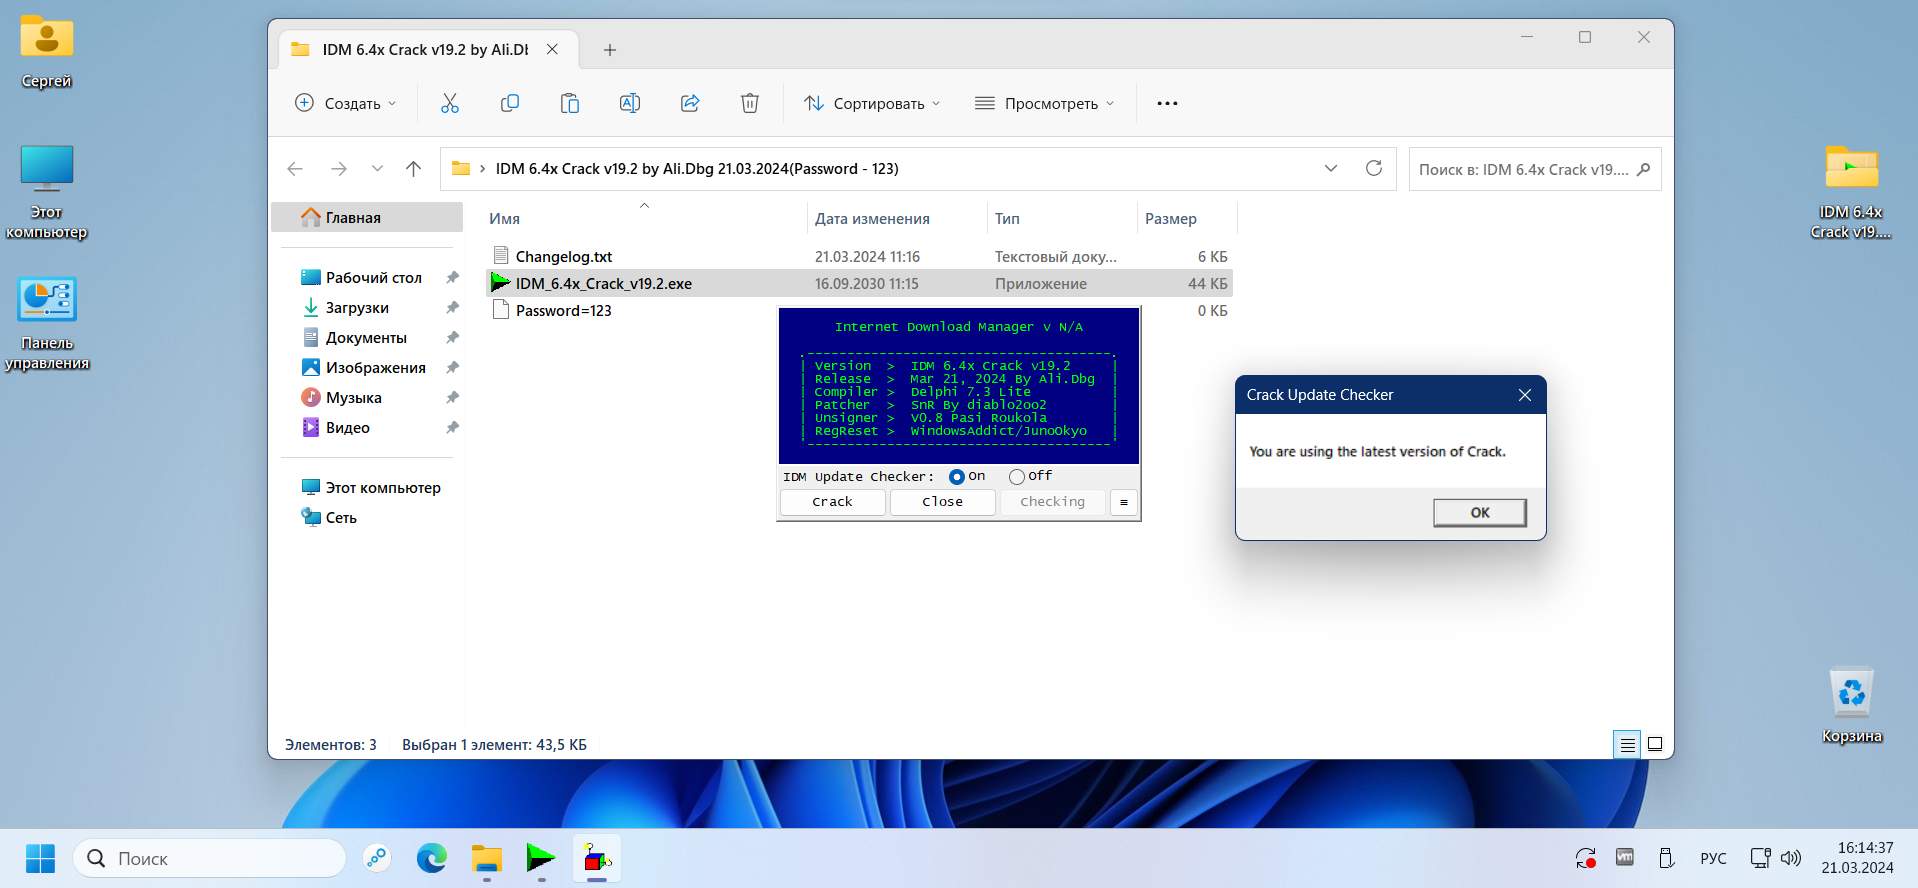The height and width of the screenshot is (888, 1918).
Task: Click the breadcrumb chevron before folder name
Action: (483, 169)
